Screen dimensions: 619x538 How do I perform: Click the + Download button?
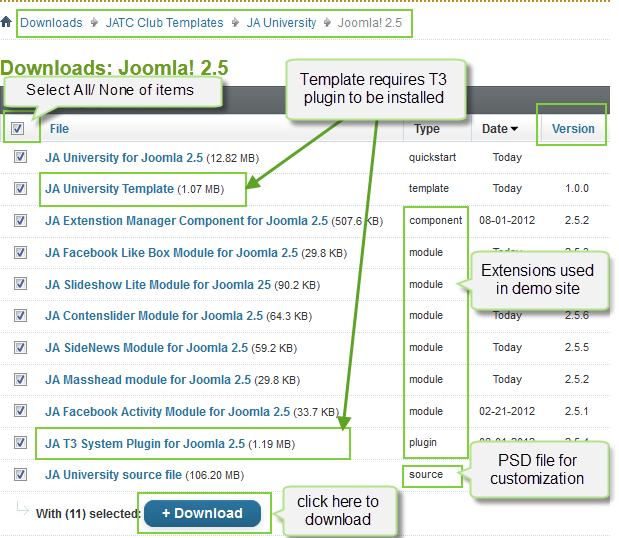click(x=203, y=513)
